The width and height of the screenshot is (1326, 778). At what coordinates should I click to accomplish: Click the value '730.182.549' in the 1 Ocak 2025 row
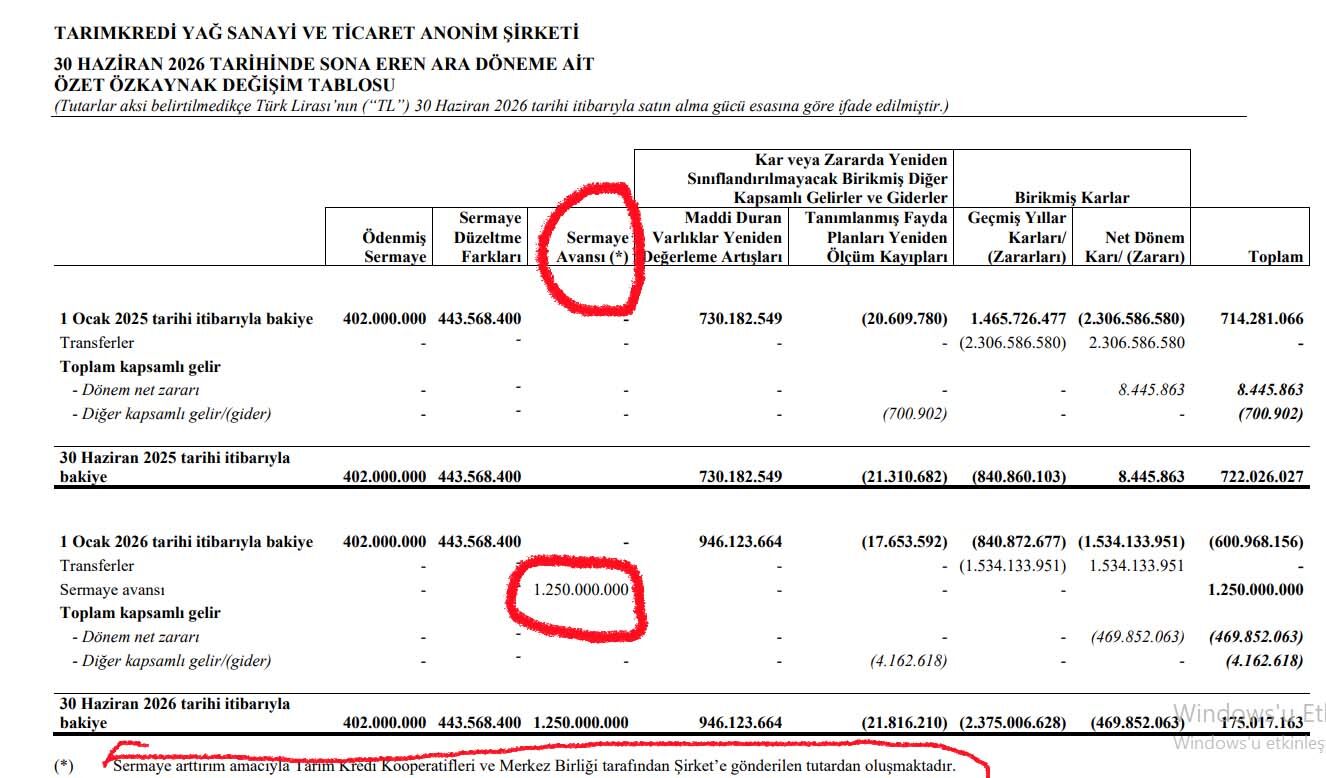740,319
